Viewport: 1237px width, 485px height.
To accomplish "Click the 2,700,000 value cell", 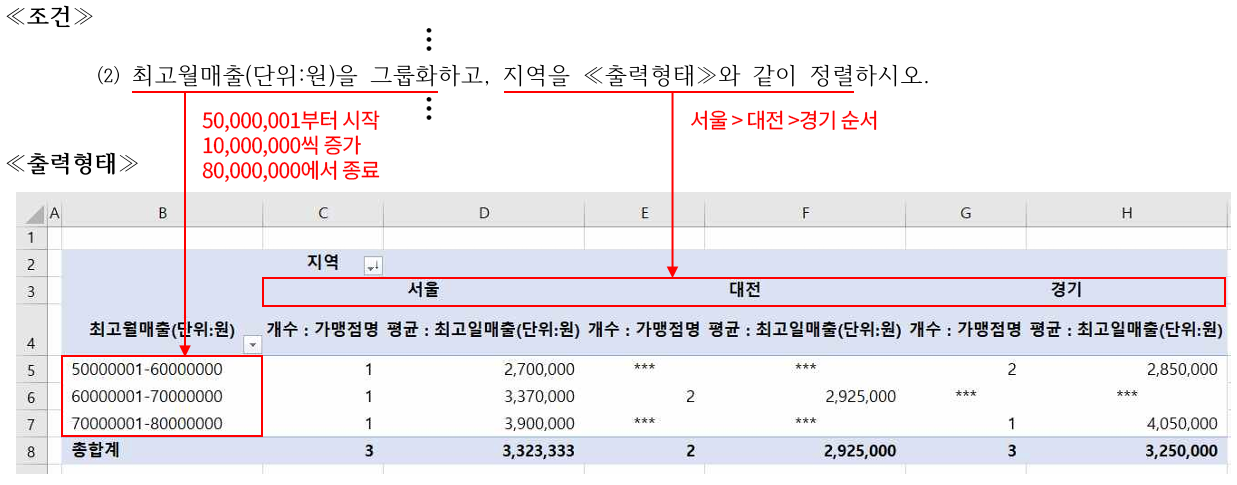I will pos(542,370).
